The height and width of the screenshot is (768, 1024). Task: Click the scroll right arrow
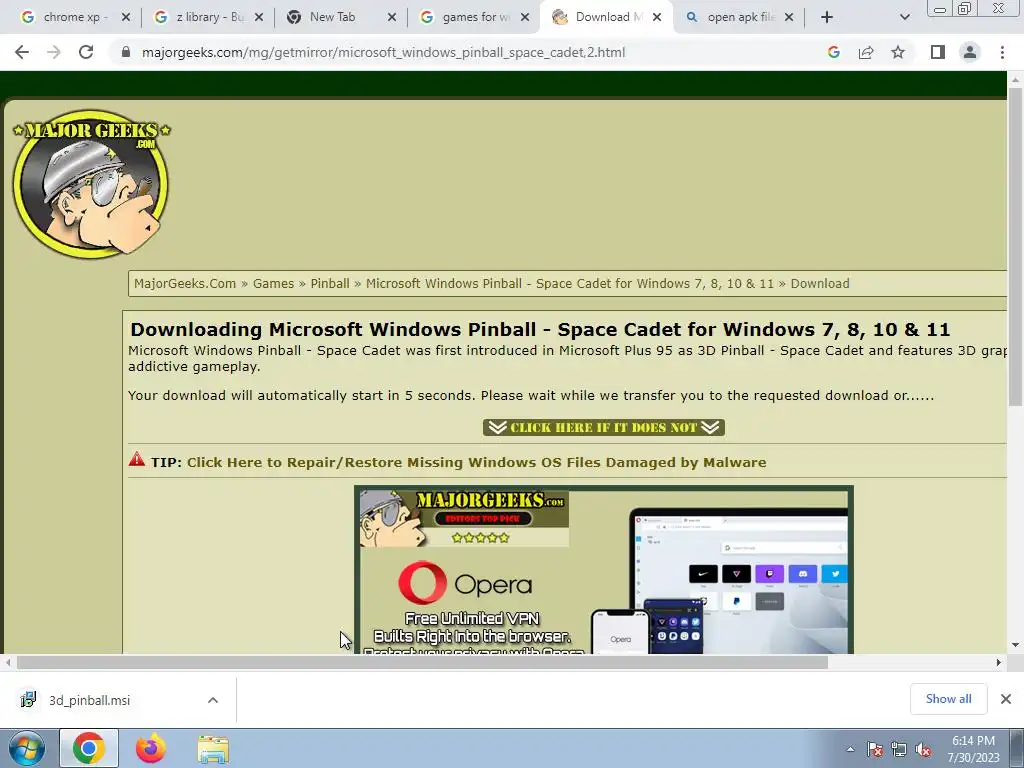click(999, 662)
